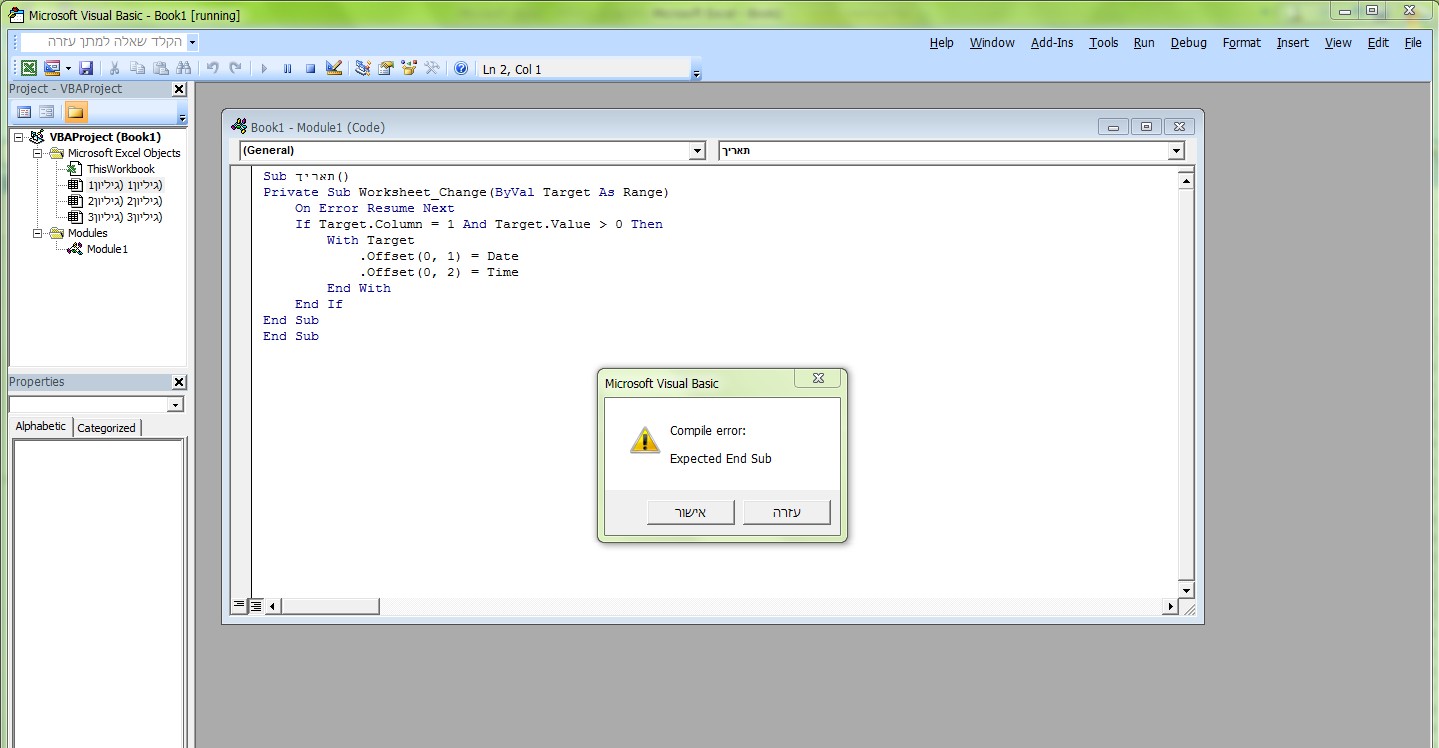Close the Properties panel
Image resolution: width=1439 pixels, height=748 pixels.
tap(179, 382)
